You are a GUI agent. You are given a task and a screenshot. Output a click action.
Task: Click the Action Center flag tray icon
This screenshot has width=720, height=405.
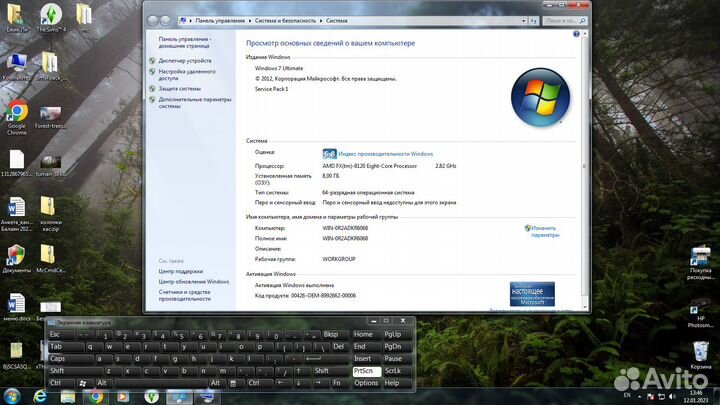coord(650,396)
